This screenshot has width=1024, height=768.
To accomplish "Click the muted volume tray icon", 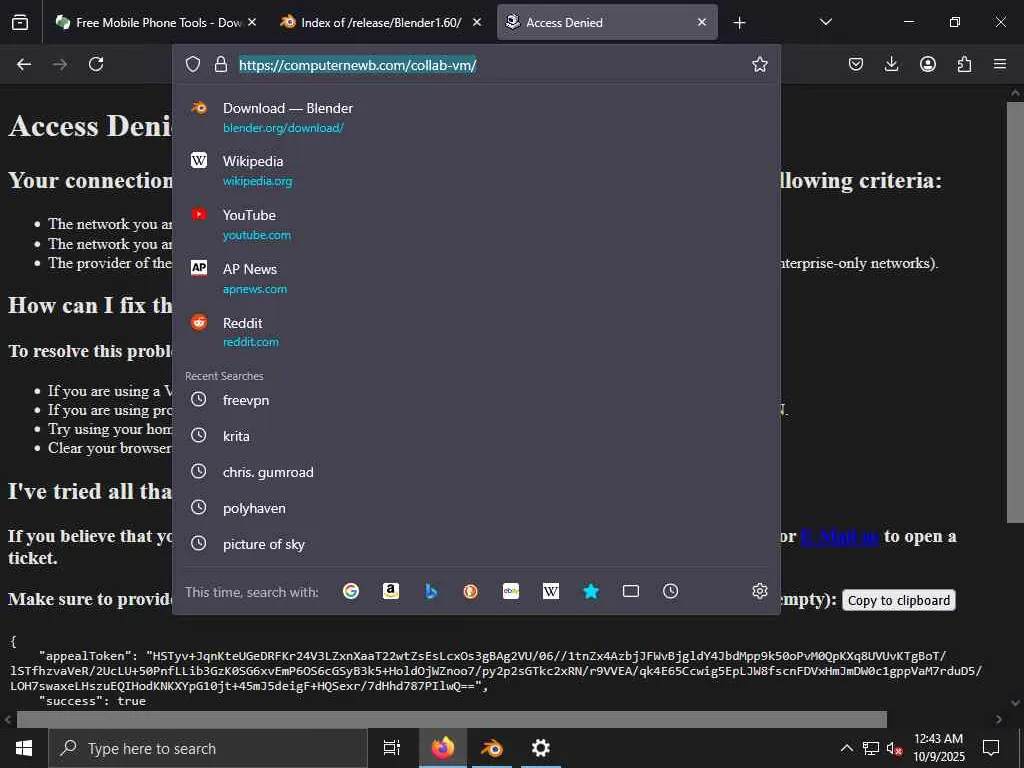I will [894, 748].
